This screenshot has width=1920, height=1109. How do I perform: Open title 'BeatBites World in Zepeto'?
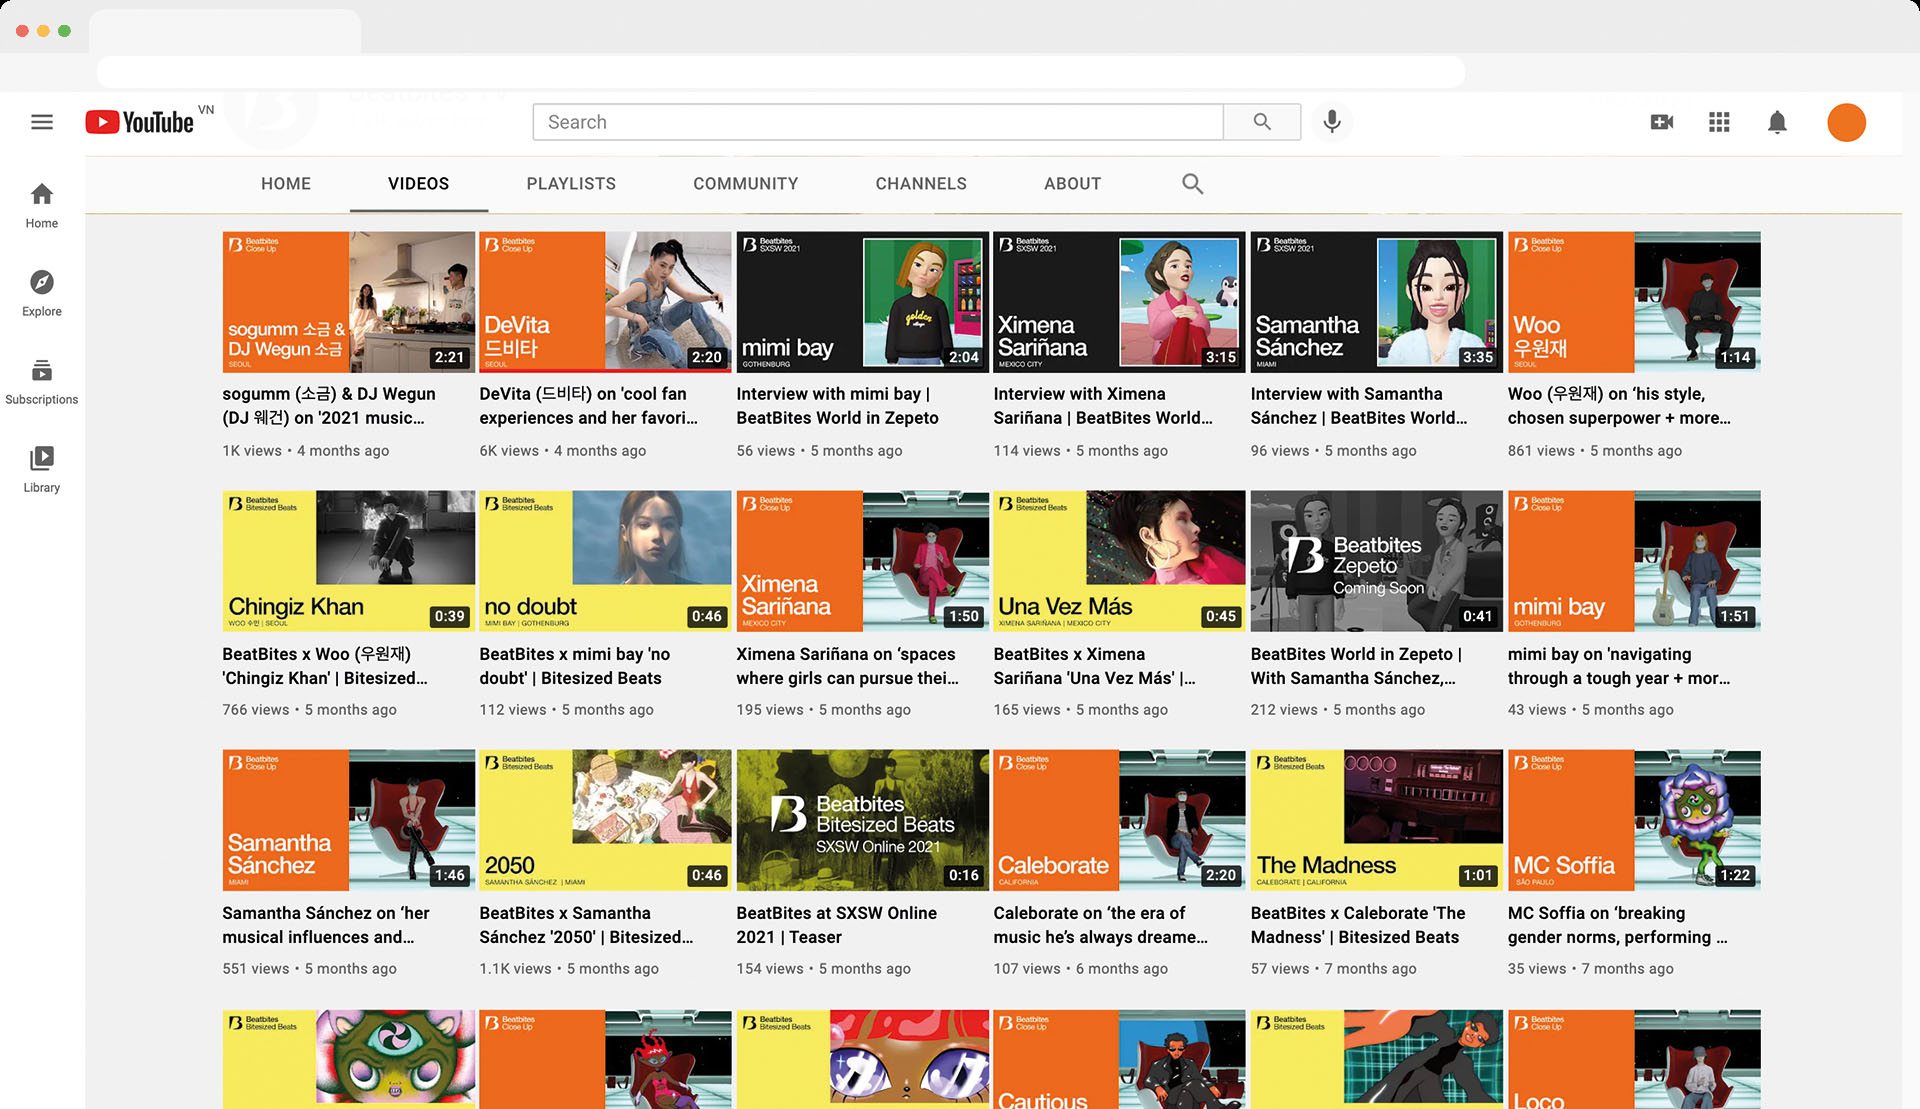click(1356, 666)
